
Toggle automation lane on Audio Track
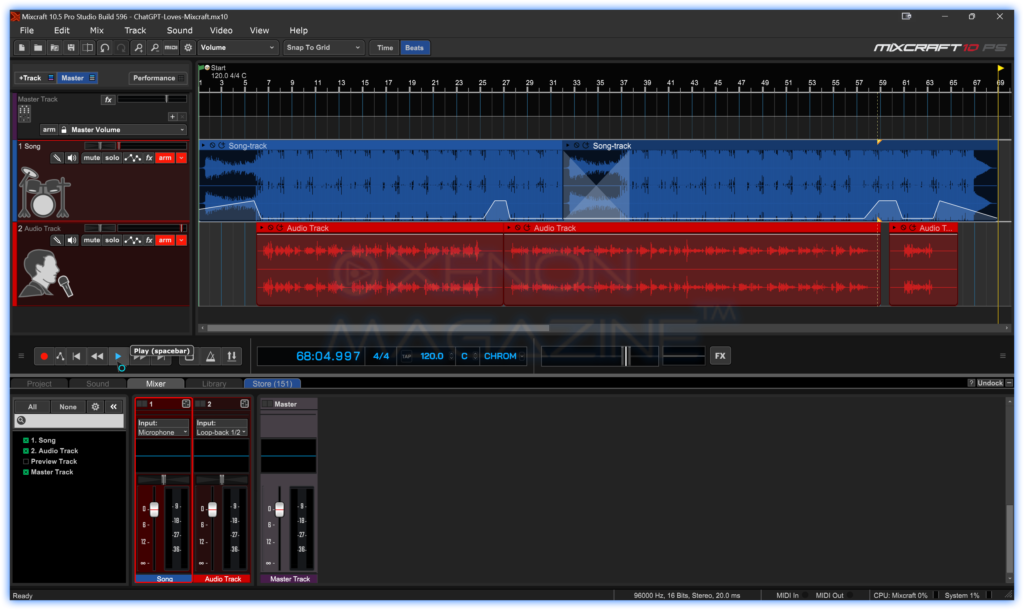click(x=133, y=240)
